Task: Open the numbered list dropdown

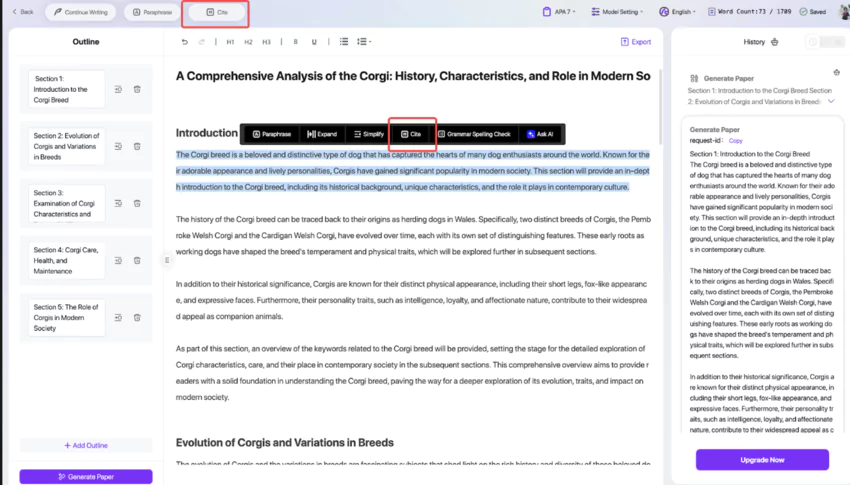Action: tap(364, 42)
